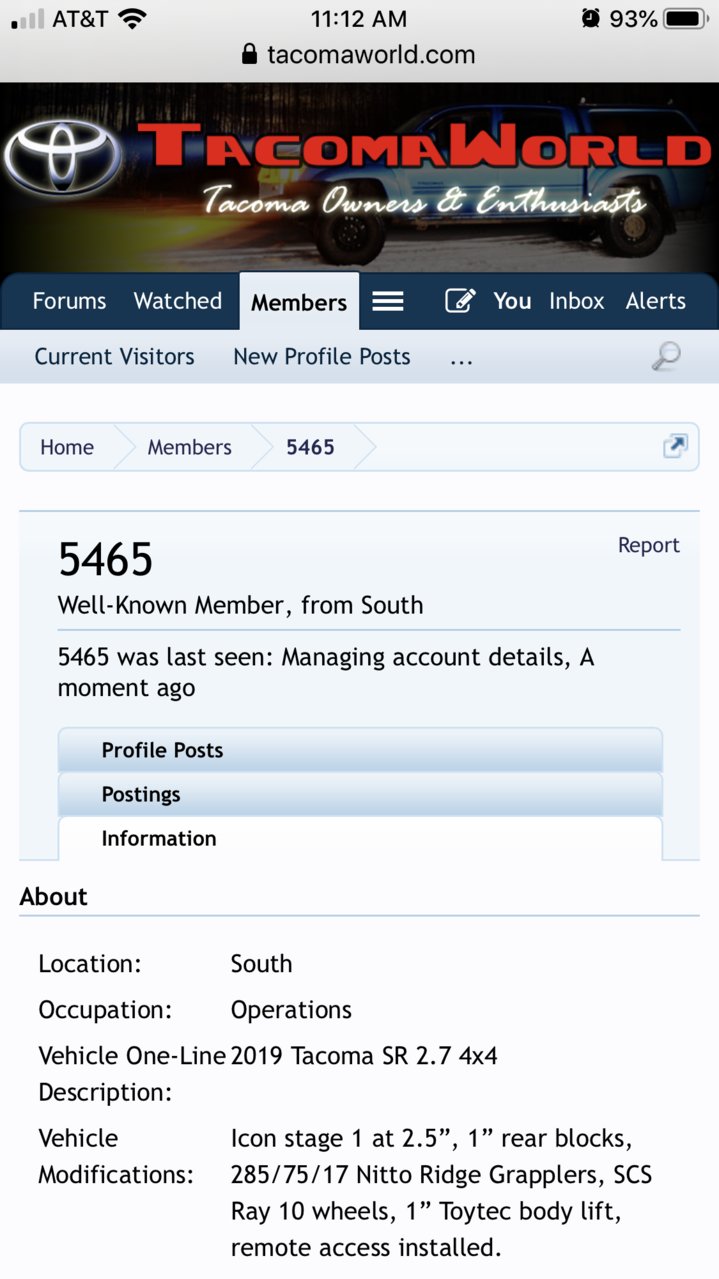Screen dimensions: 719x1279
Task: Open the search magnifier icon
Action: [666, 356]
